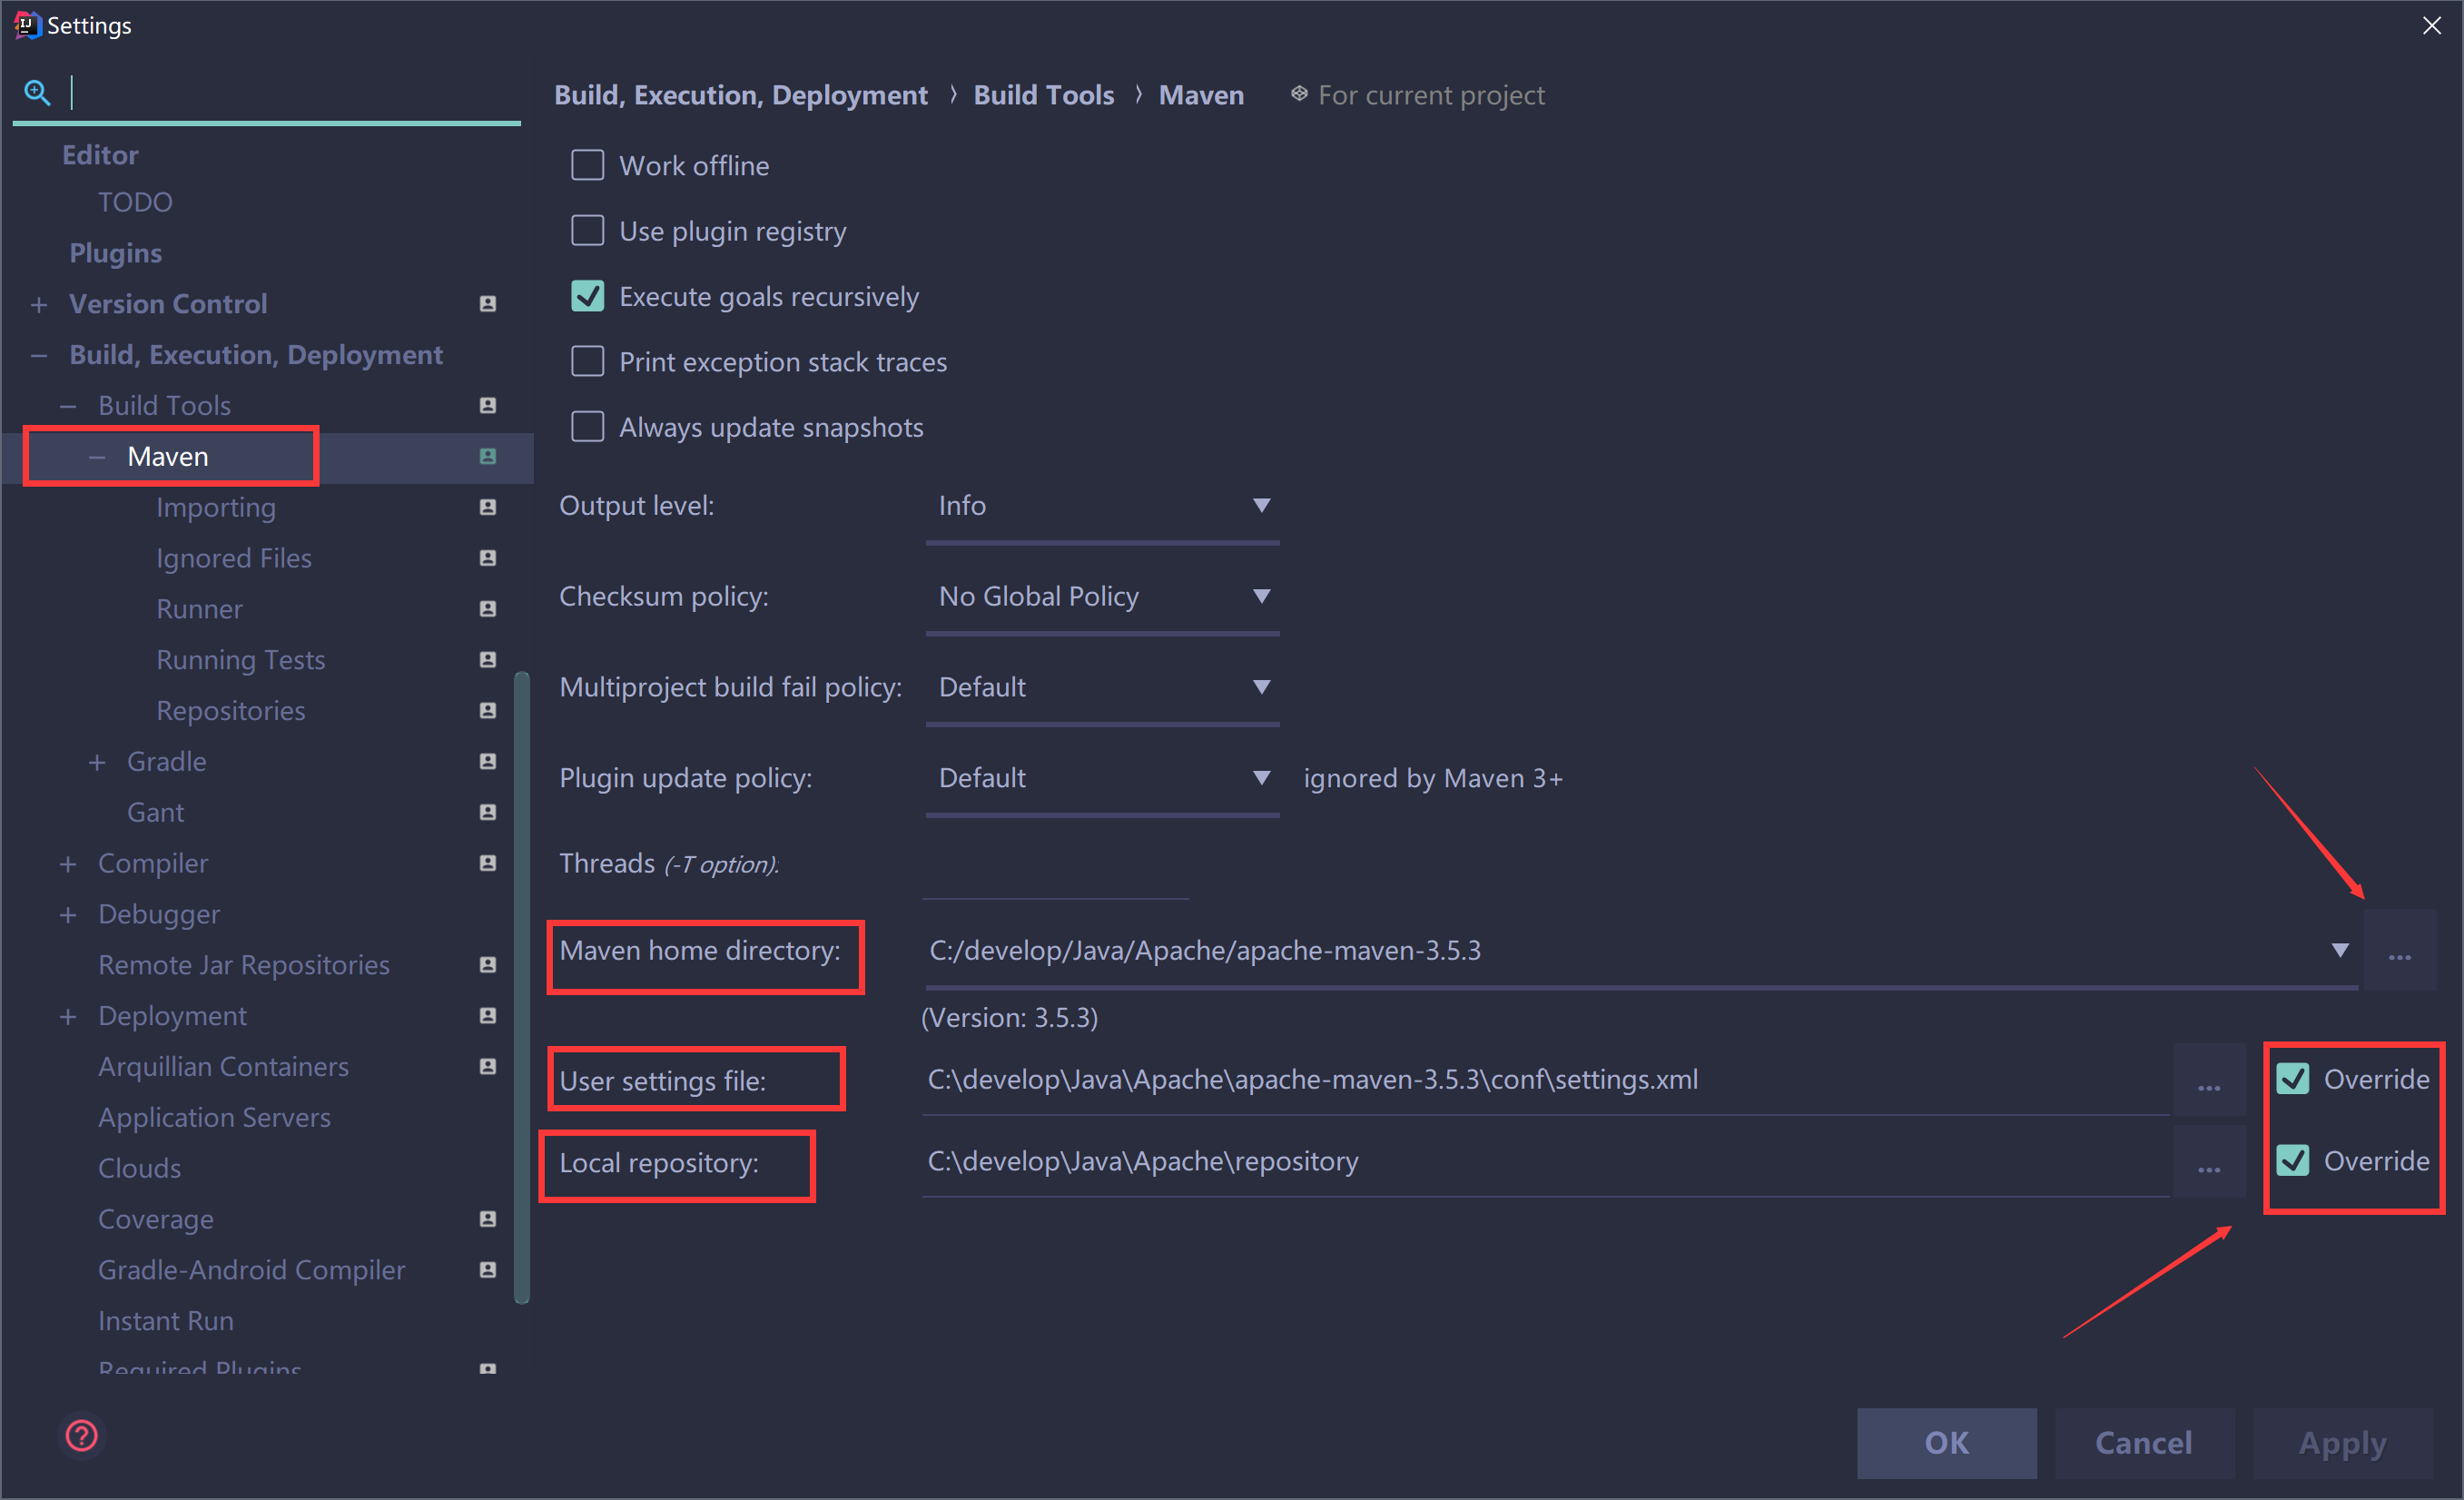Click project-level icon next to Repositories
Screen dimensions: 2464x1500
point(488,711)
